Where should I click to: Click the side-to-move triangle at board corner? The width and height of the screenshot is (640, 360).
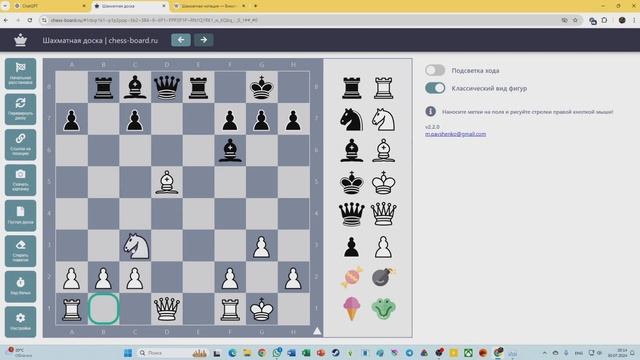click(317, 331)
